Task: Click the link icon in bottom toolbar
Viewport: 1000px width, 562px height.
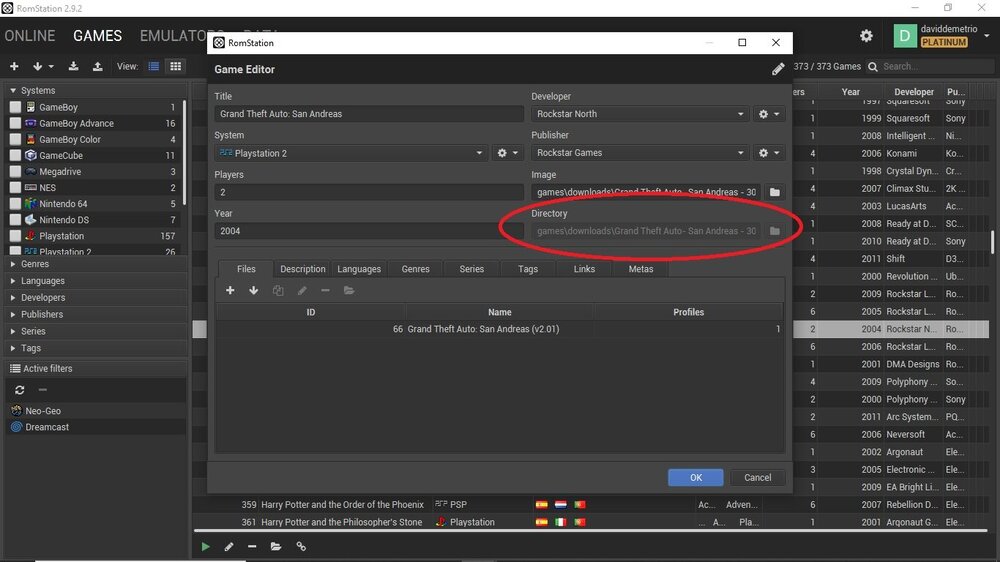Action: [301, 547]
